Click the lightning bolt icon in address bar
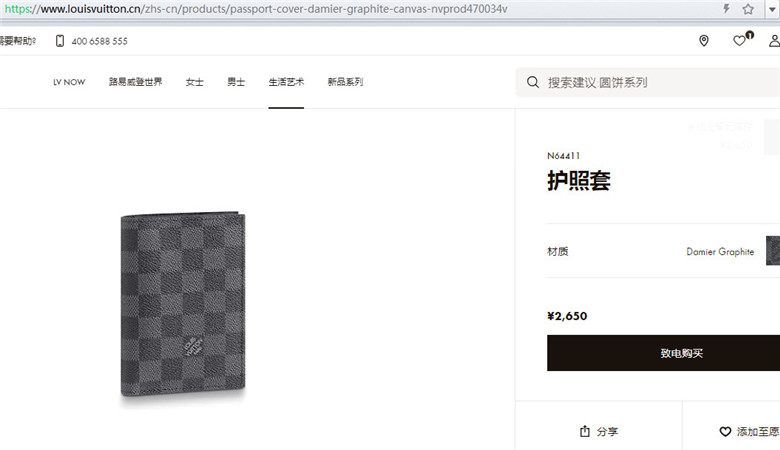Image resolution: width=780 pixels, height=450 pixels. coord(726,8)
